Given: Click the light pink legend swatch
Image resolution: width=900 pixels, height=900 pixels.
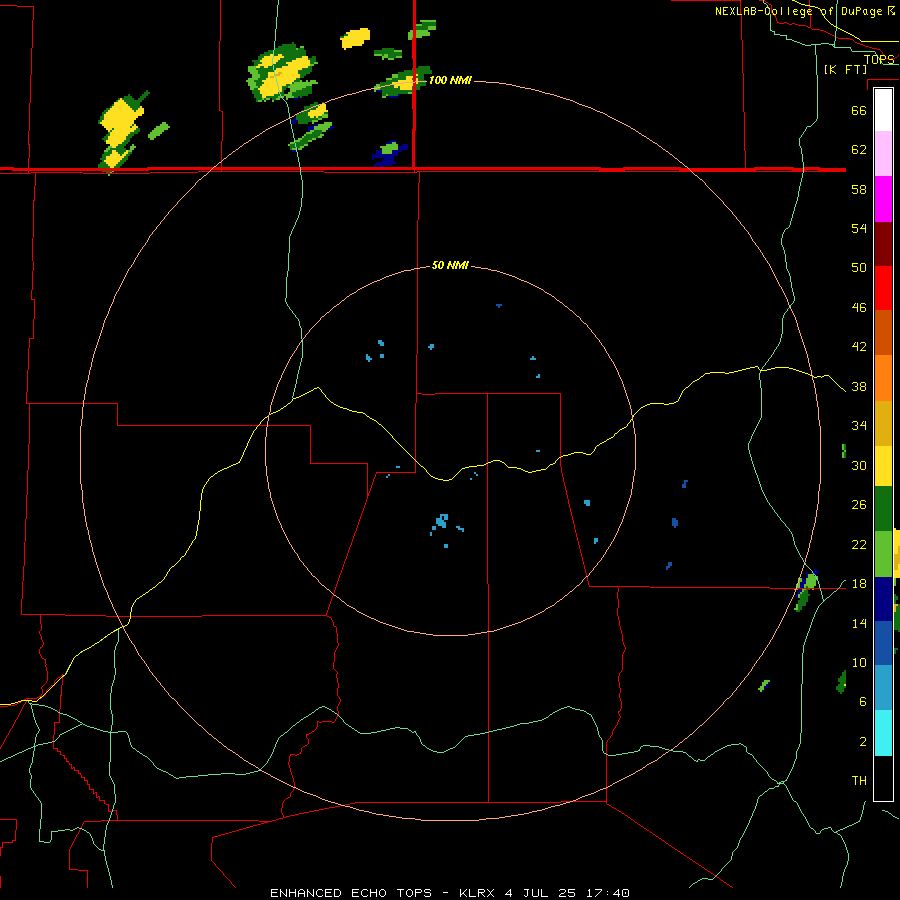Looking at the screenshot, I should [883, 154].
